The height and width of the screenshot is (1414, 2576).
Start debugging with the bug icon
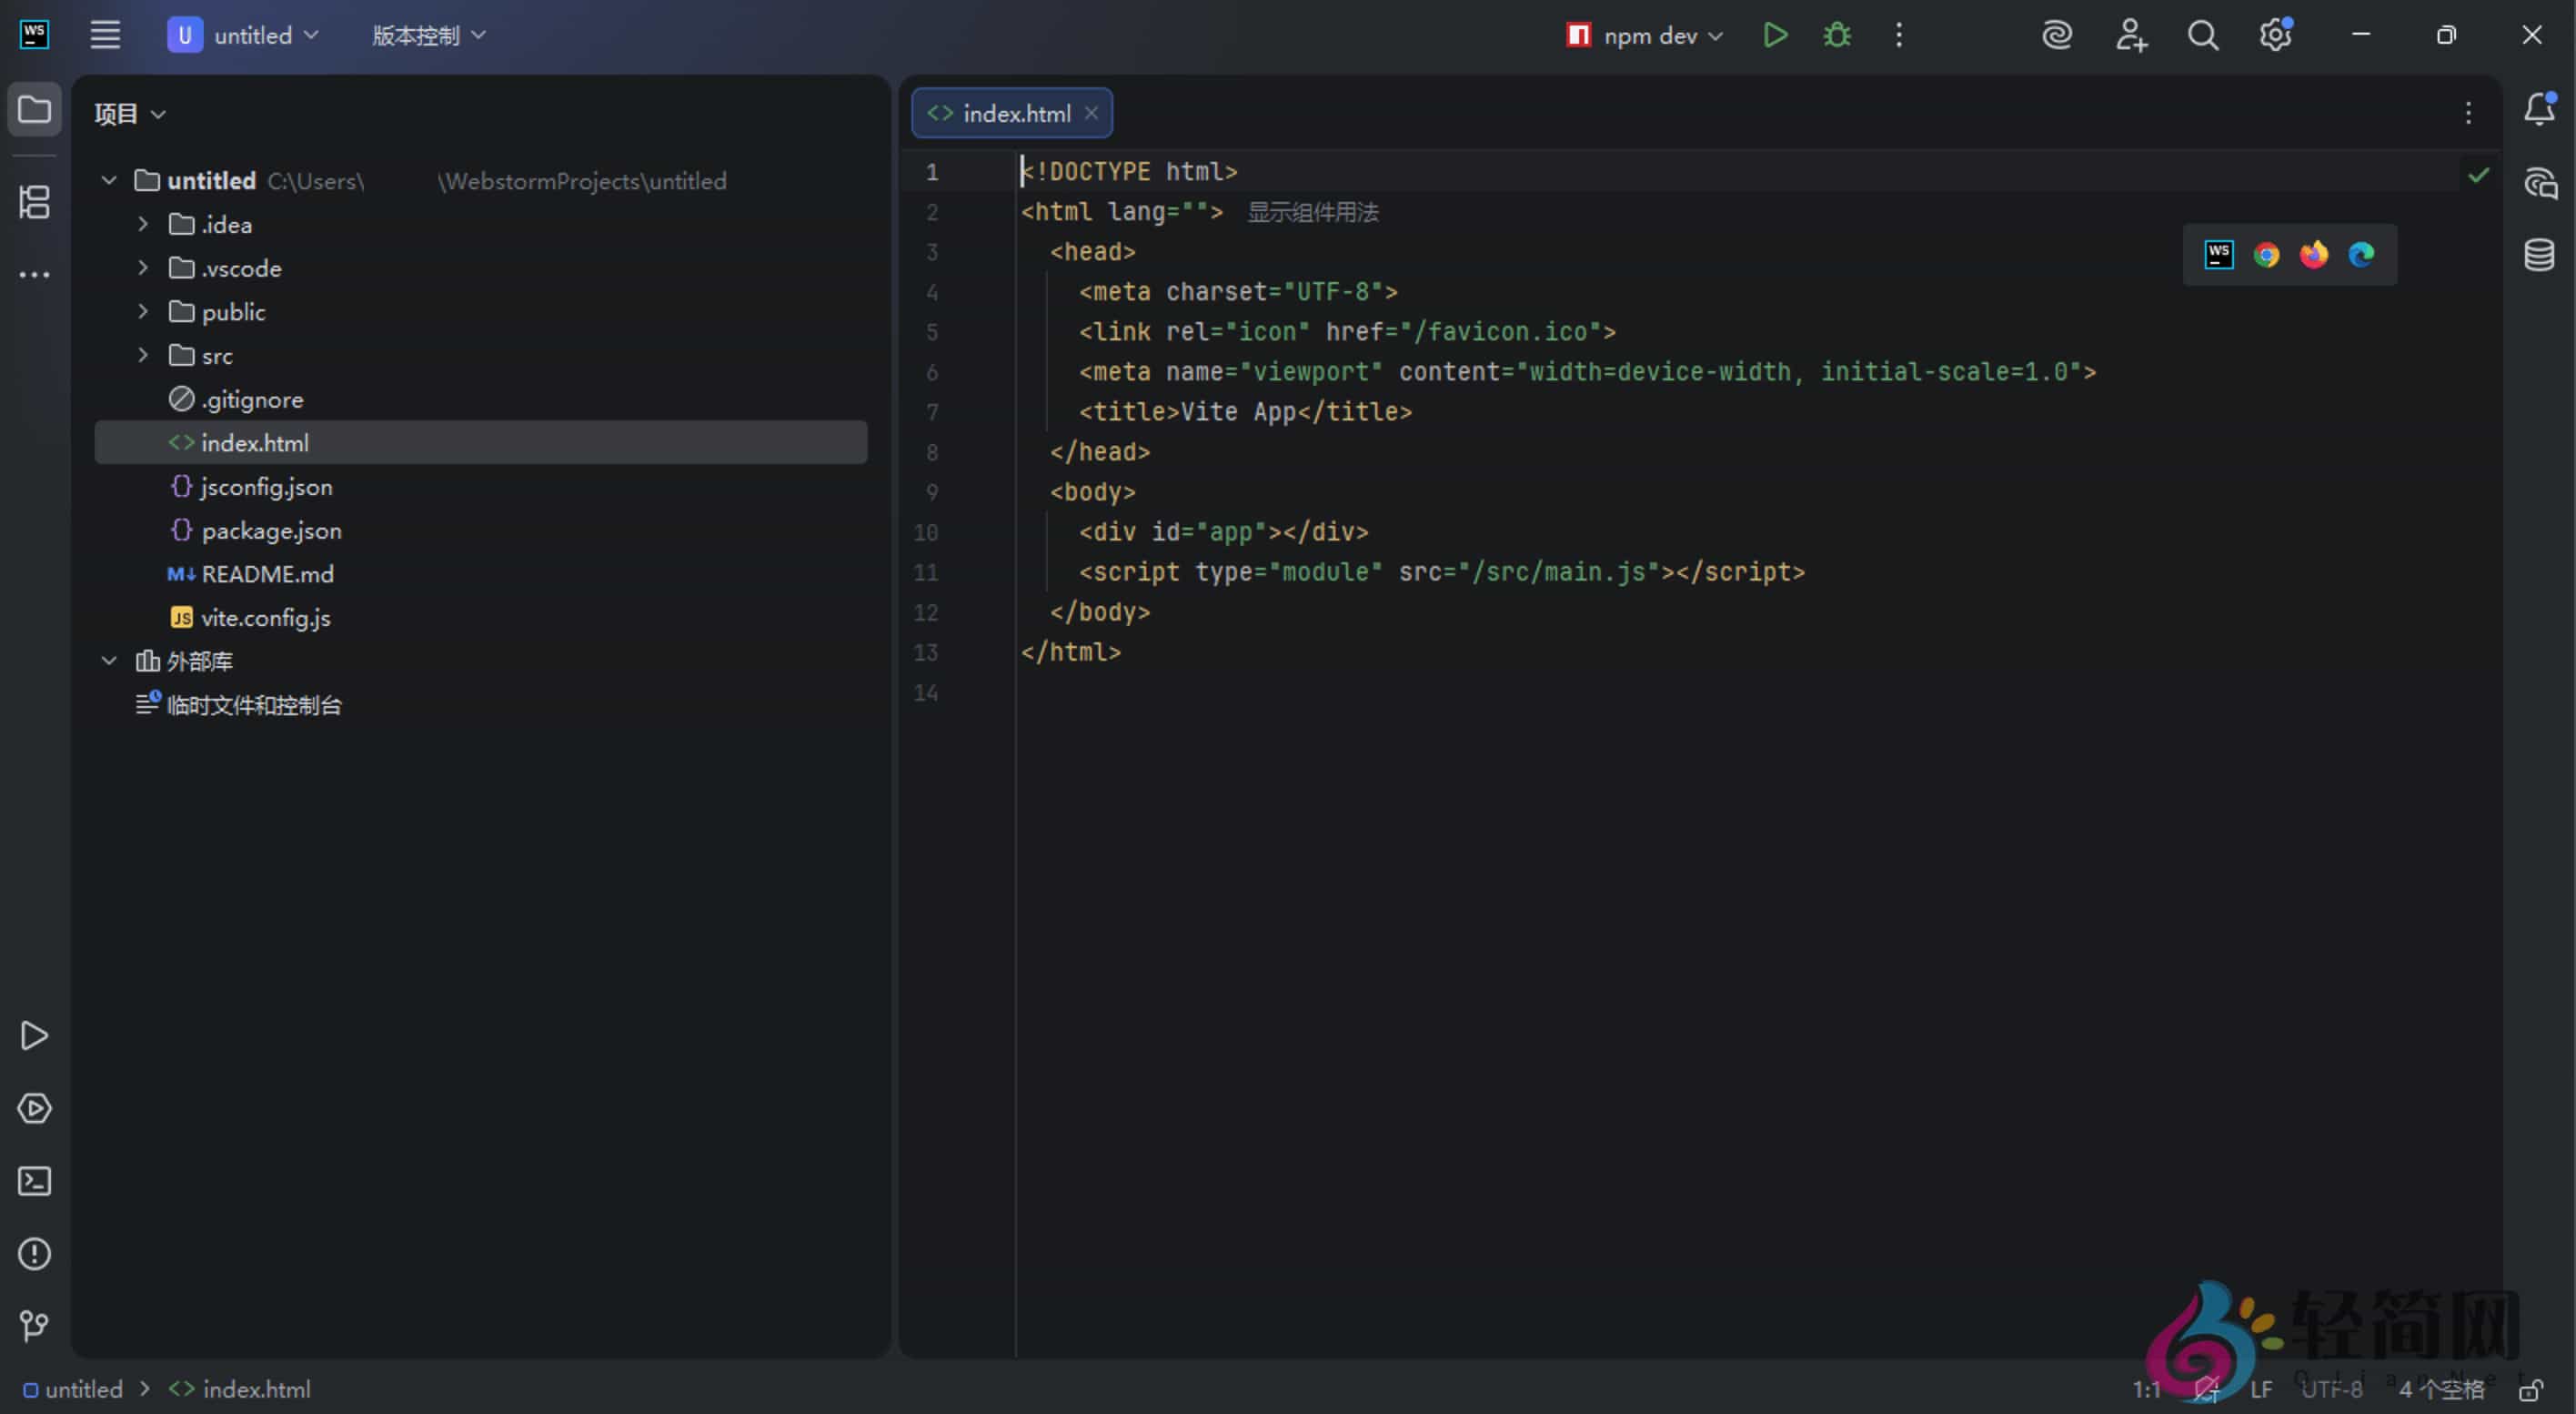(1837, 34)
